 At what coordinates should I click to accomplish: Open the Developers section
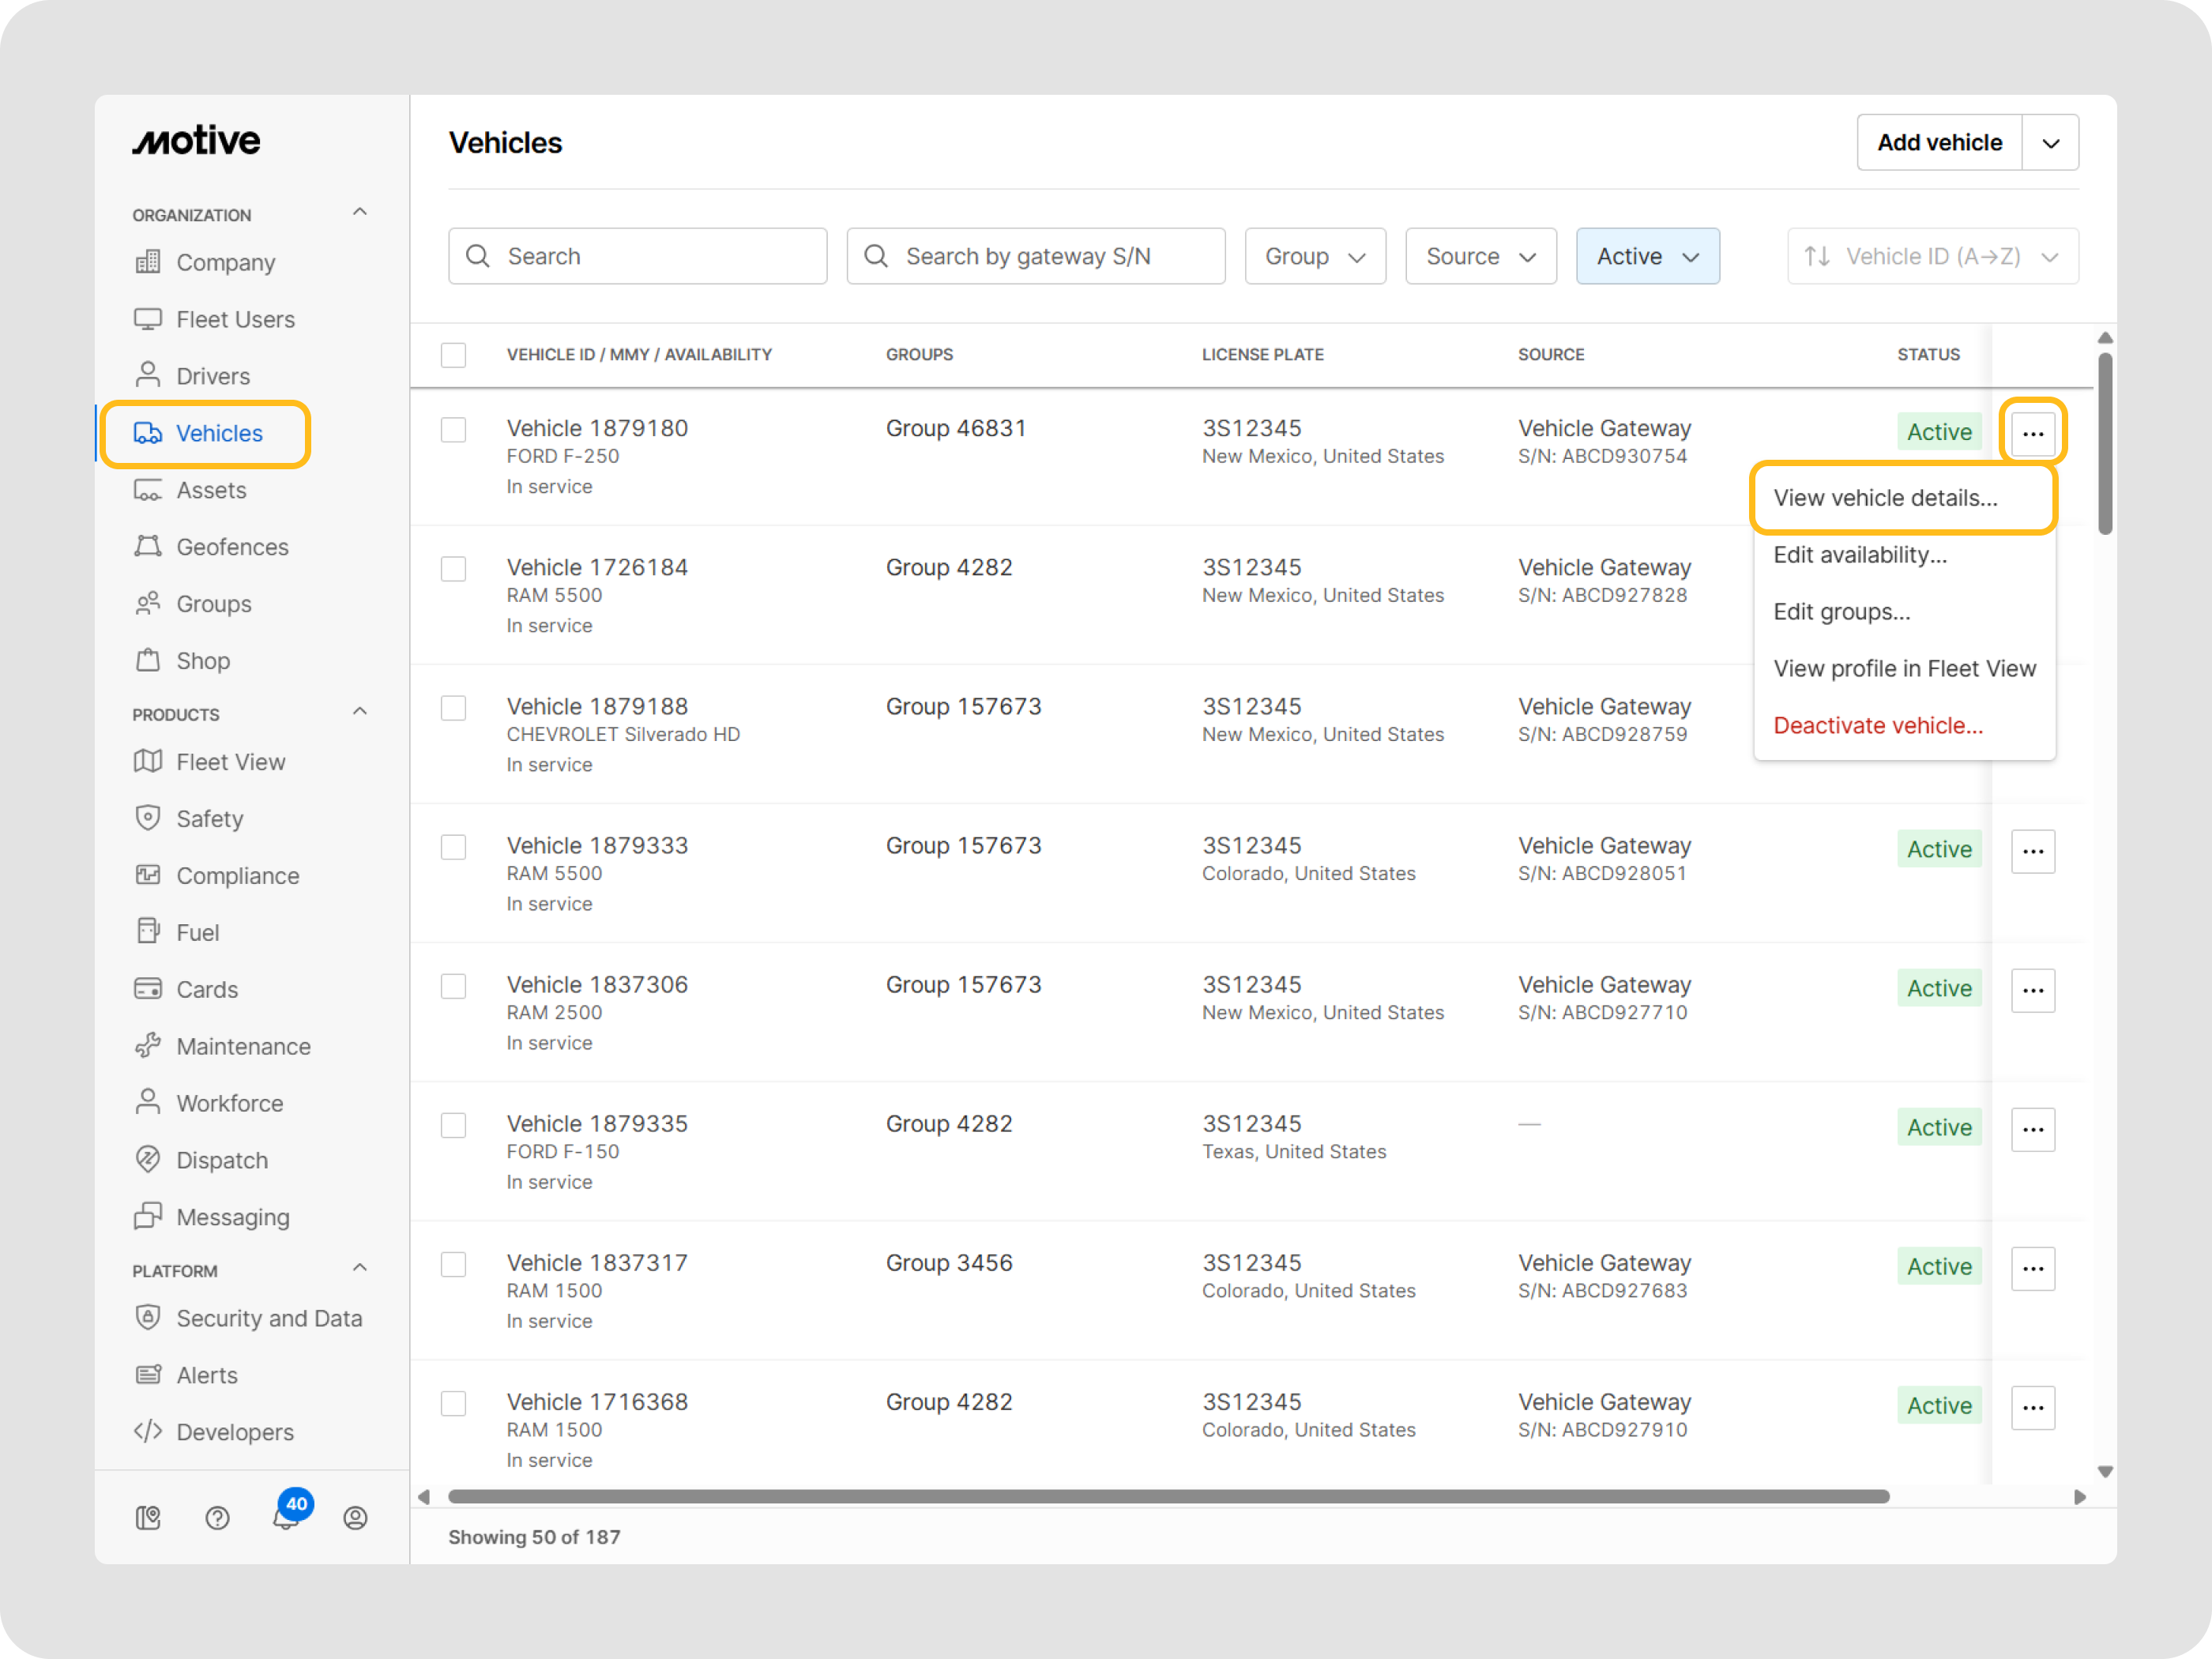click(x=235, y=1432)
